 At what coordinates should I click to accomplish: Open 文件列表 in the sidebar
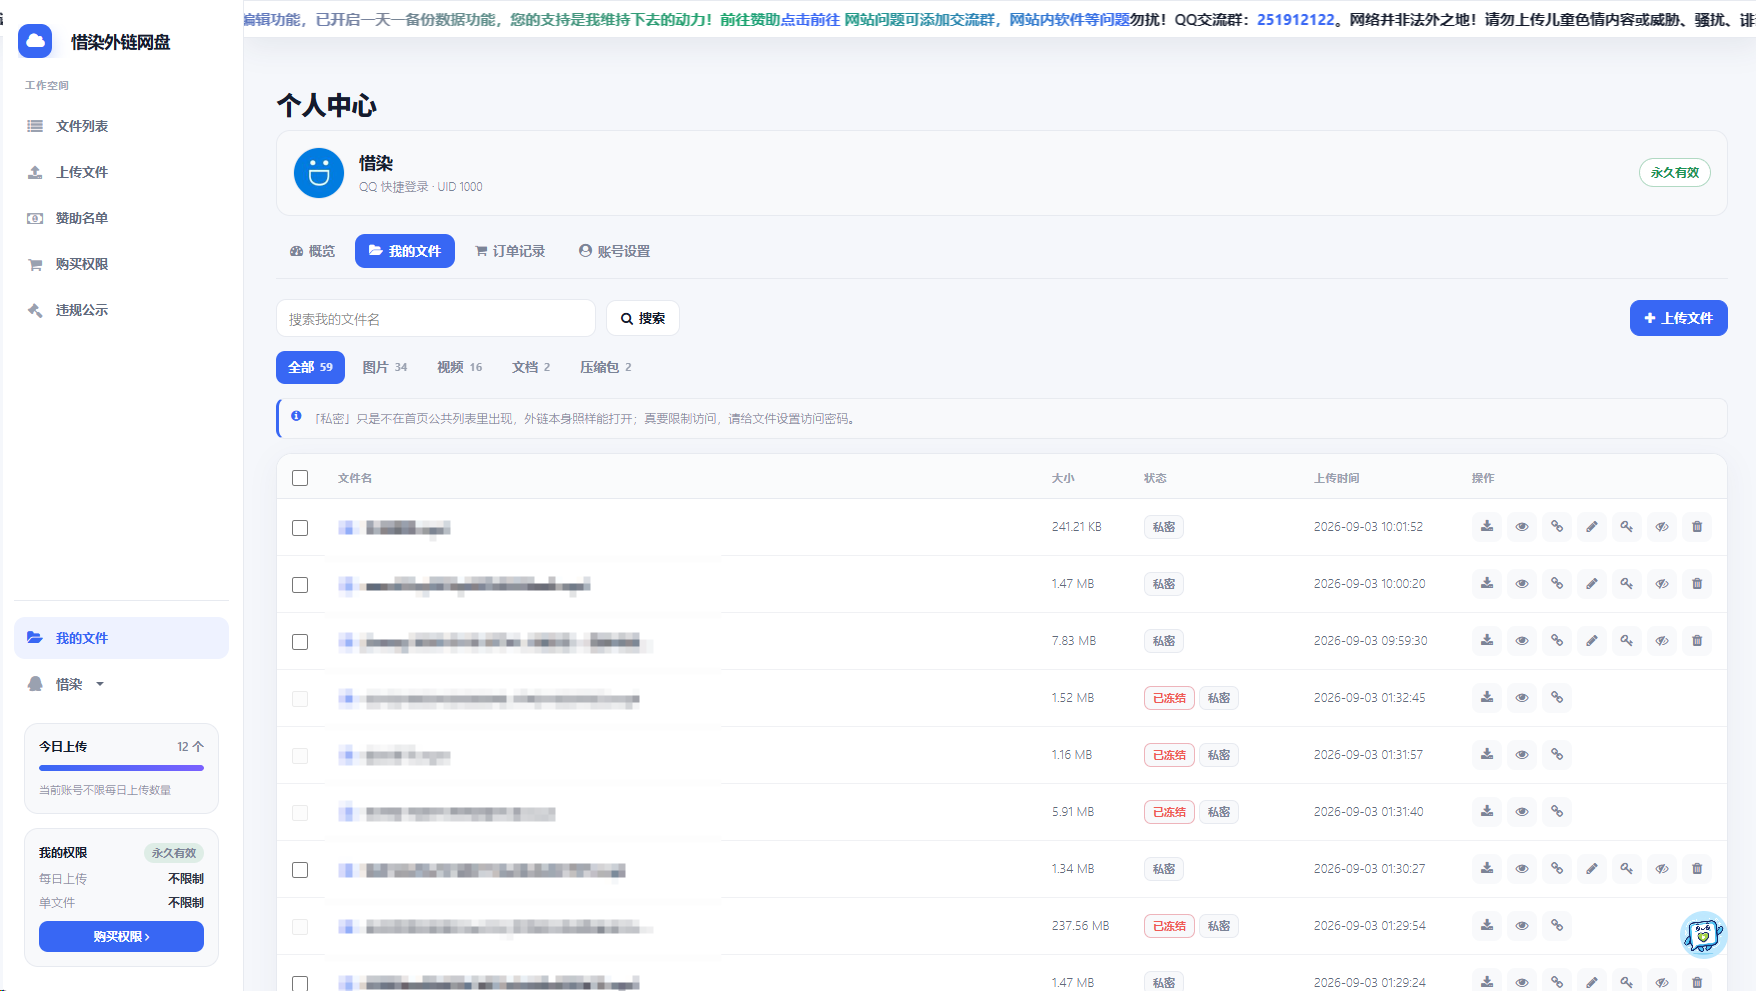click(121, 126)
